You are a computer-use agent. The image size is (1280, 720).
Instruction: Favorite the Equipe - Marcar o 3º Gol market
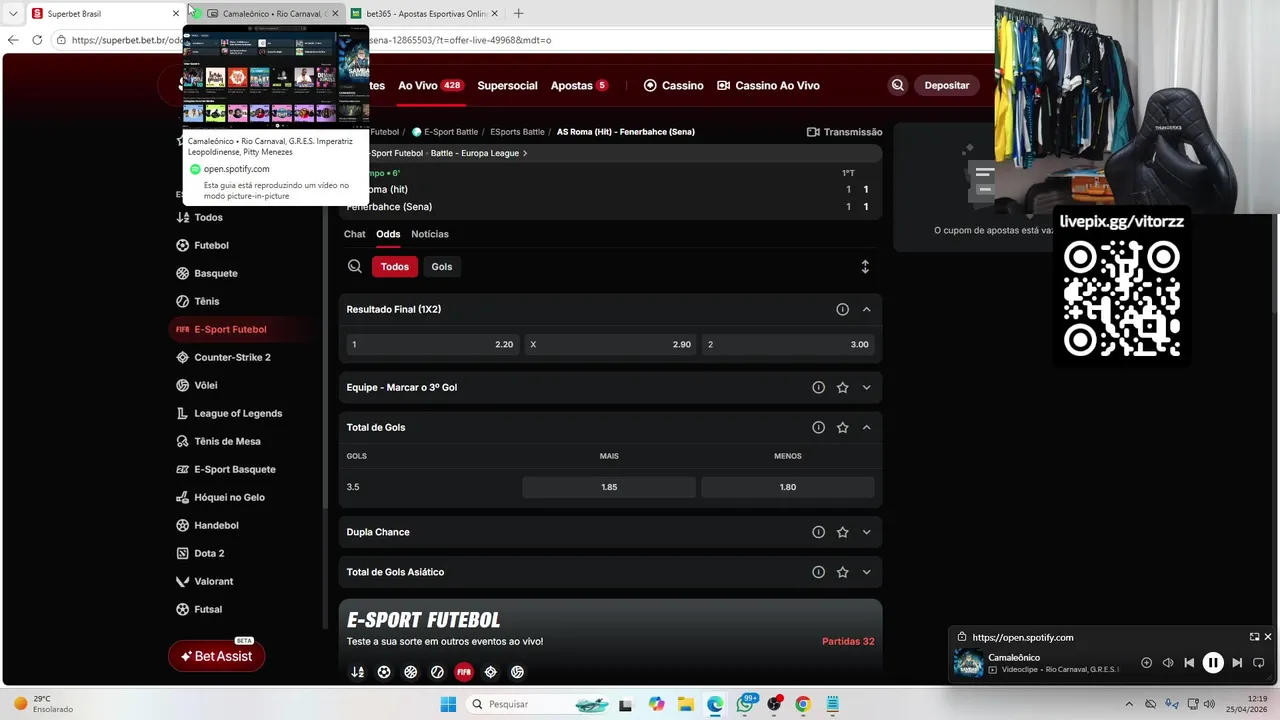point(843,388)
